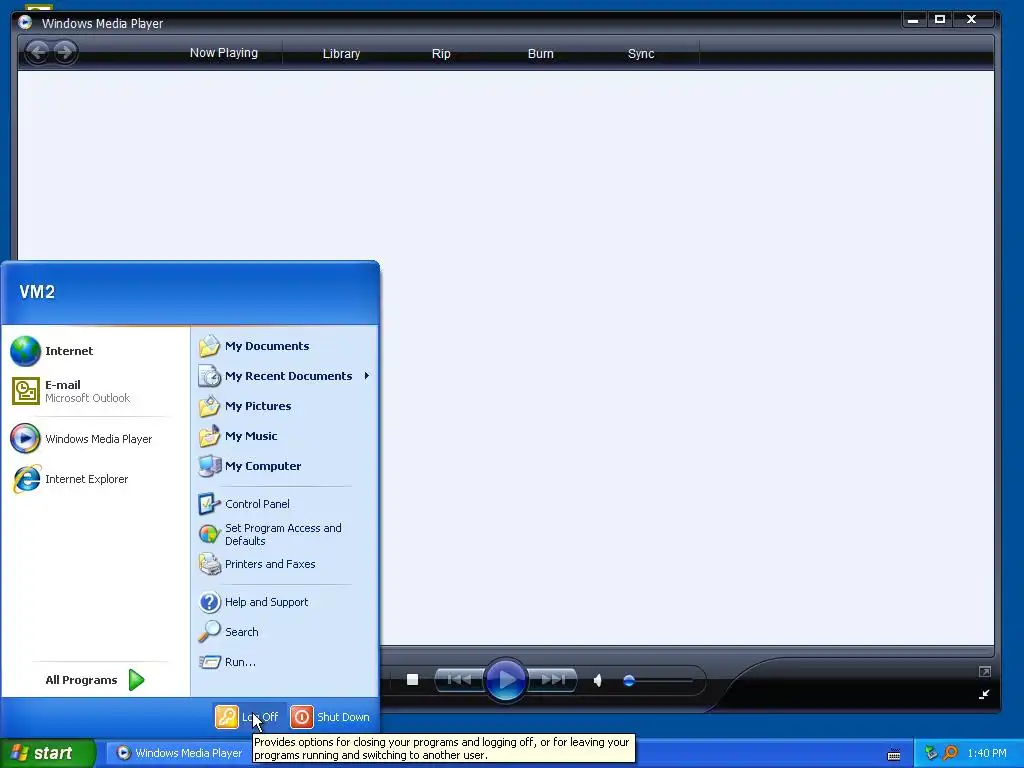Screen dimensions: 1024x768
Task: Click the Log Off button
Action: click(x=248, y=716)
